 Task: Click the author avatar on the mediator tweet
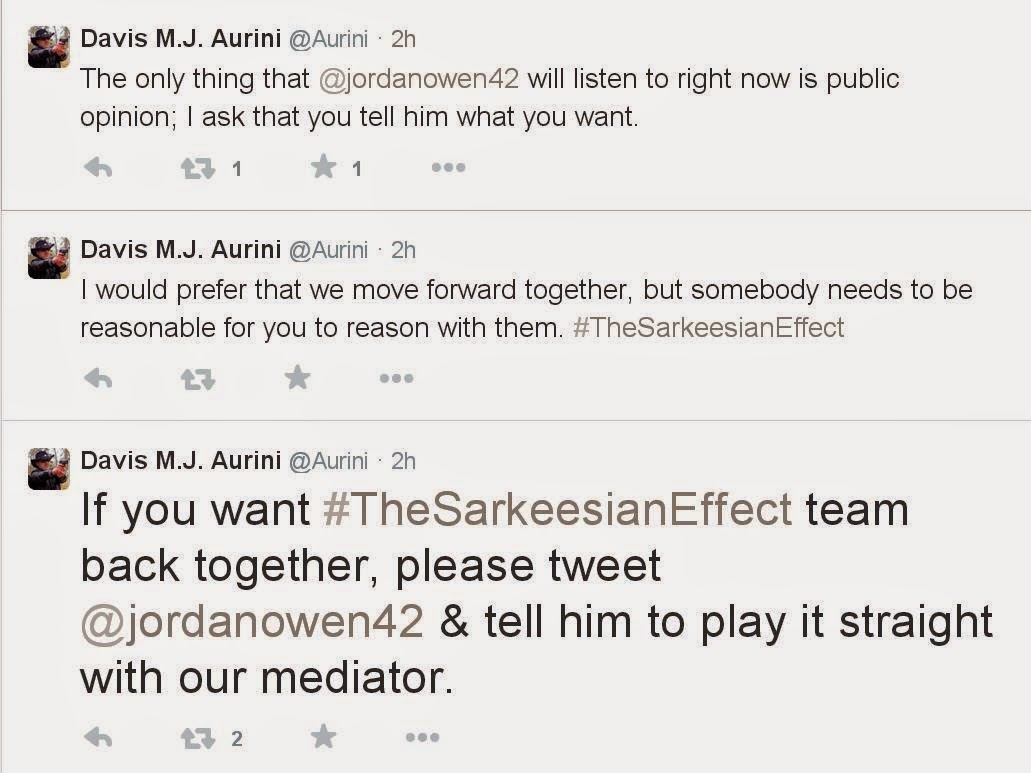[x=48, y=469]
